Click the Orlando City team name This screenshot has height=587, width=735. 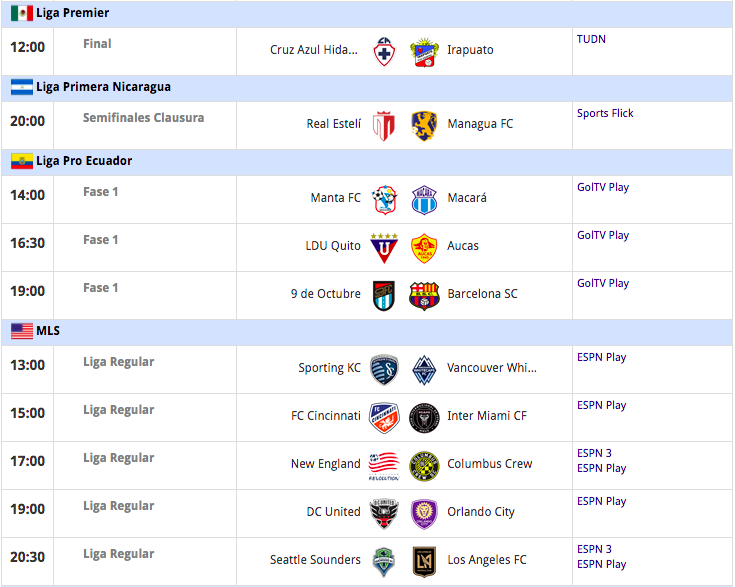[481, 512]
